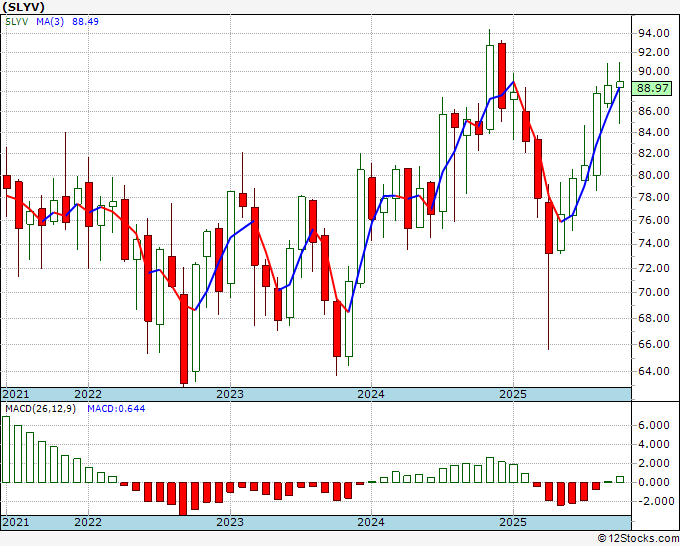Click the highlighted current price tag 88.97
680x546 pixels.
[653, 88]
